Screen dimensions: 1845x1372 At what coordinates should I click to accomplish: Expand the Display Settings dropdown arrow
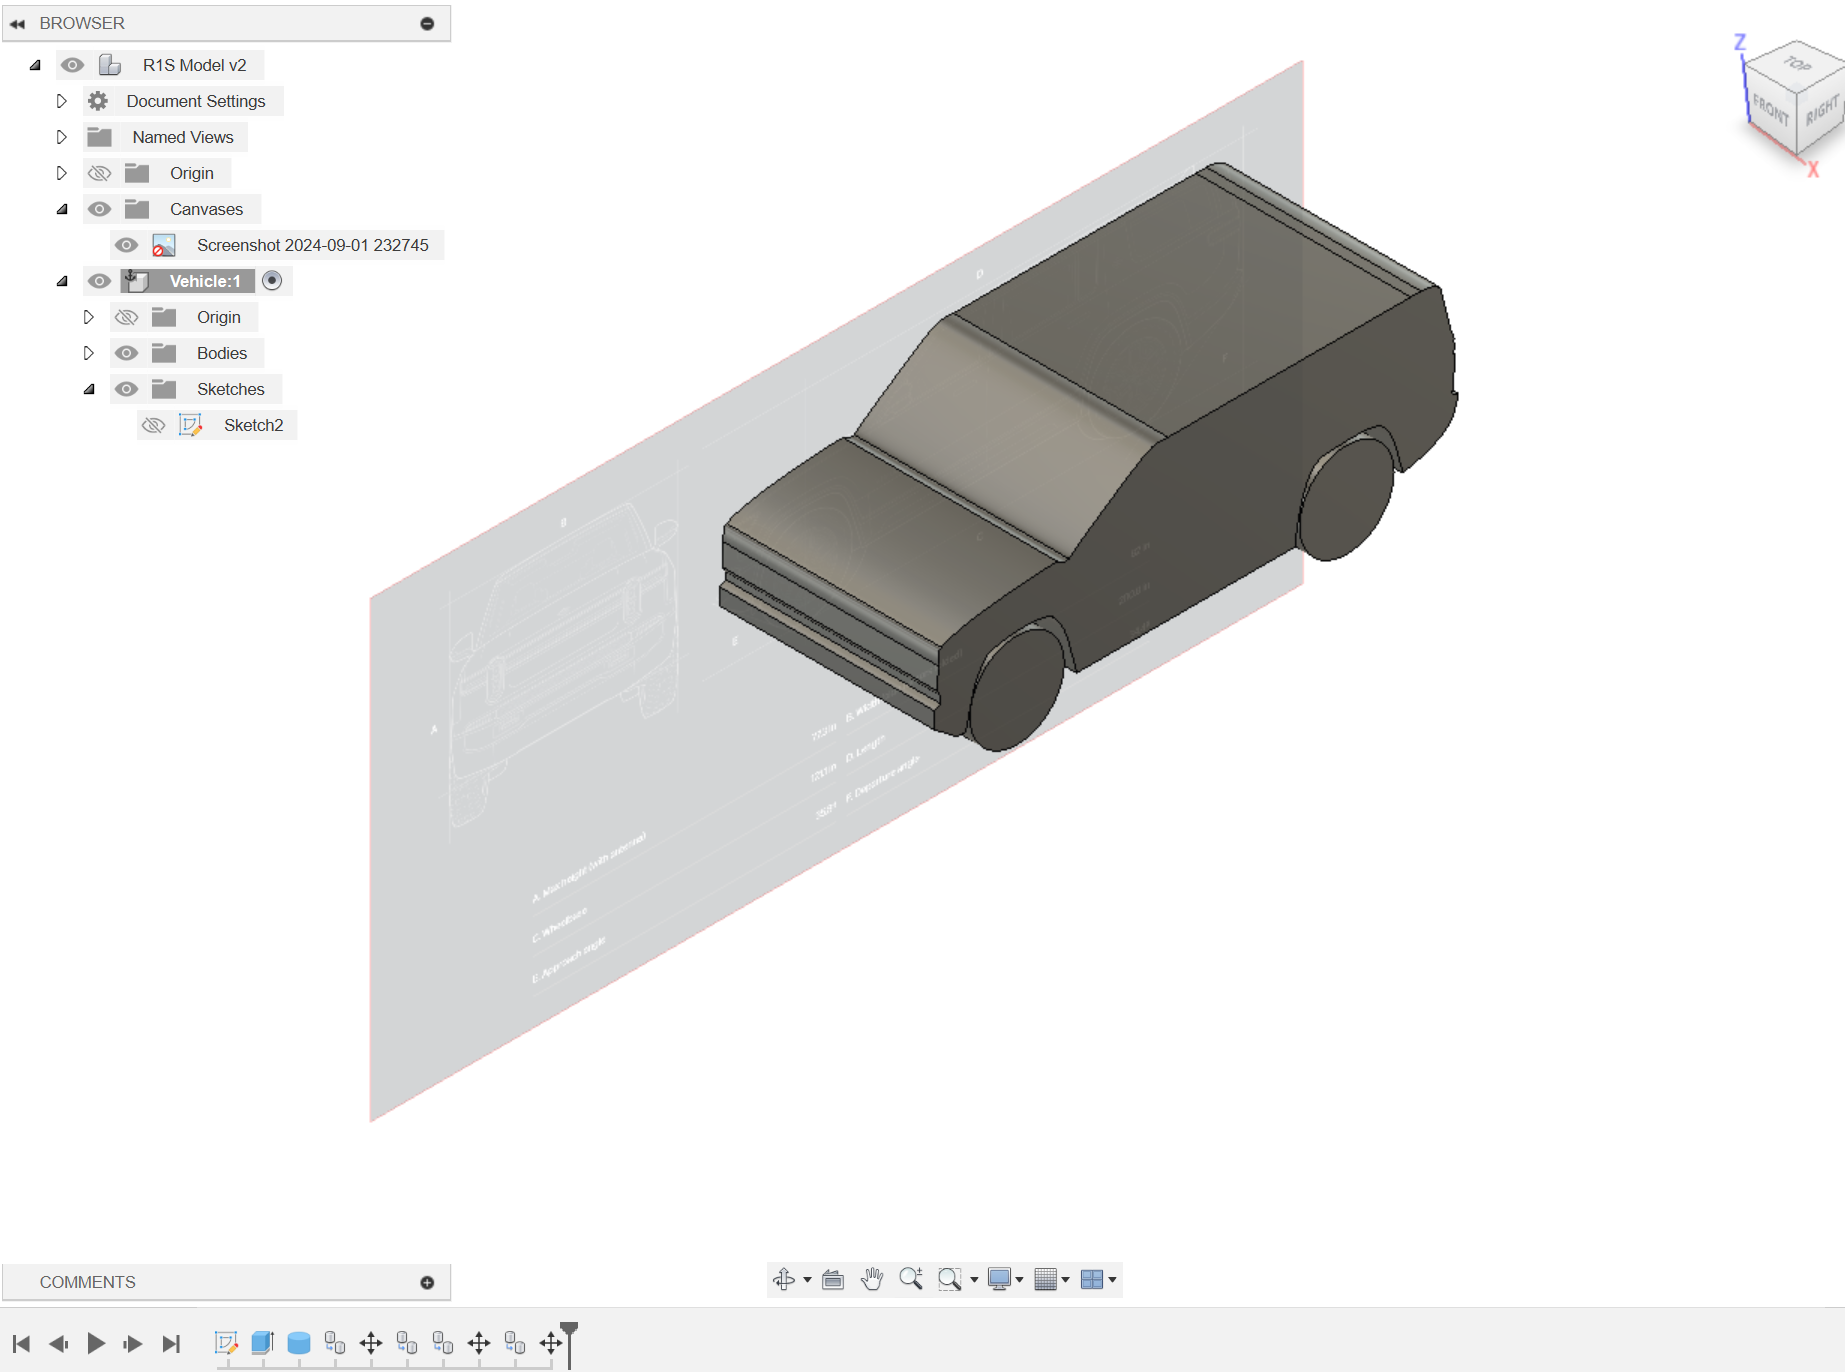[x=1019, y=1280]
